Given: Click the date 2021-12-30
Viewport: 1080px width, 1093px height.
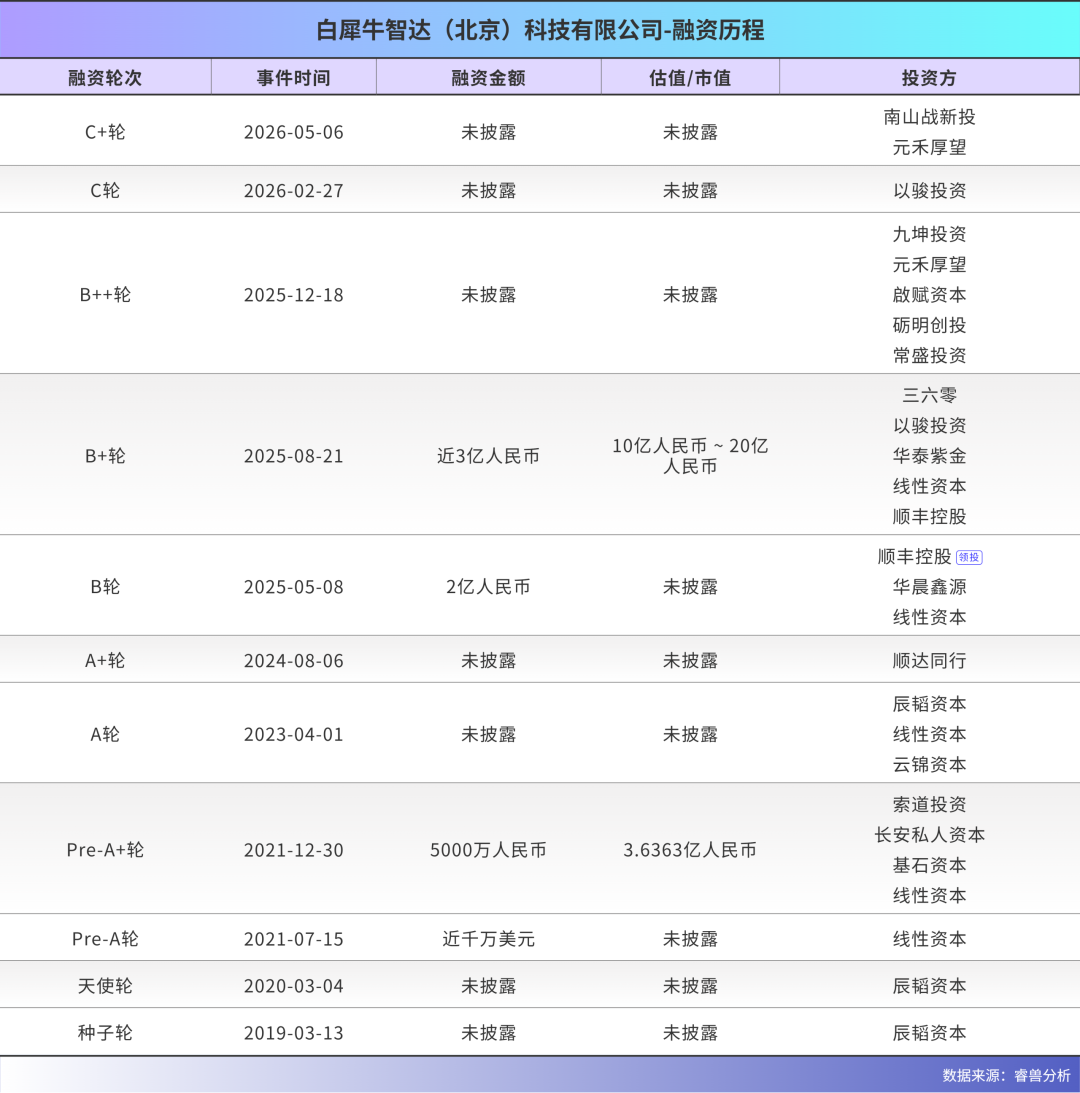Looking at the screenshot, I should click(x=294, y=850).
